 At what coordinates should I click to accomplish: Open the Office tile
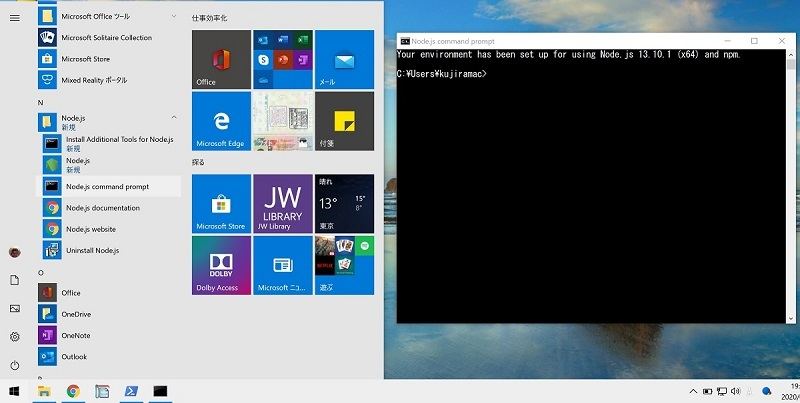221,59
